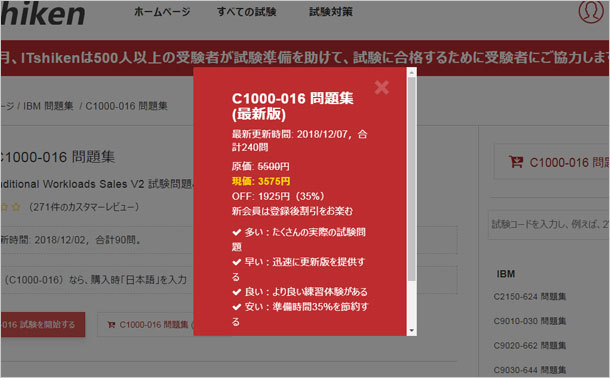Open the C2150-624 問題集 link
Screen dimensions: 610x378
pyautogui.click(x=529, y=297)
